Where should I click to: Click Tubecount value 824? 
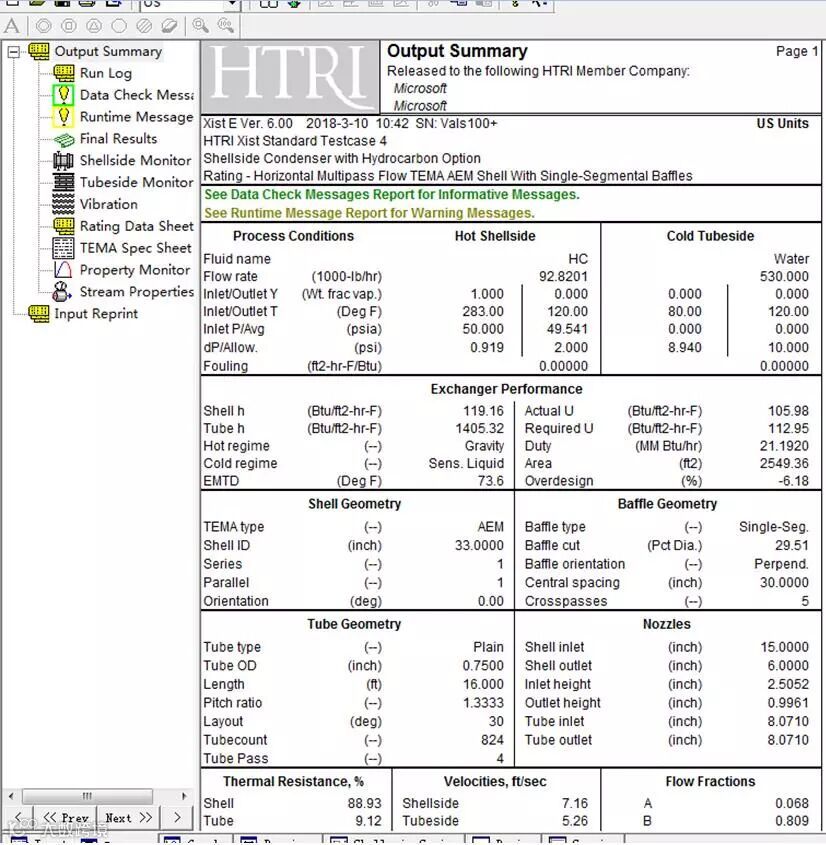[492, 740]
